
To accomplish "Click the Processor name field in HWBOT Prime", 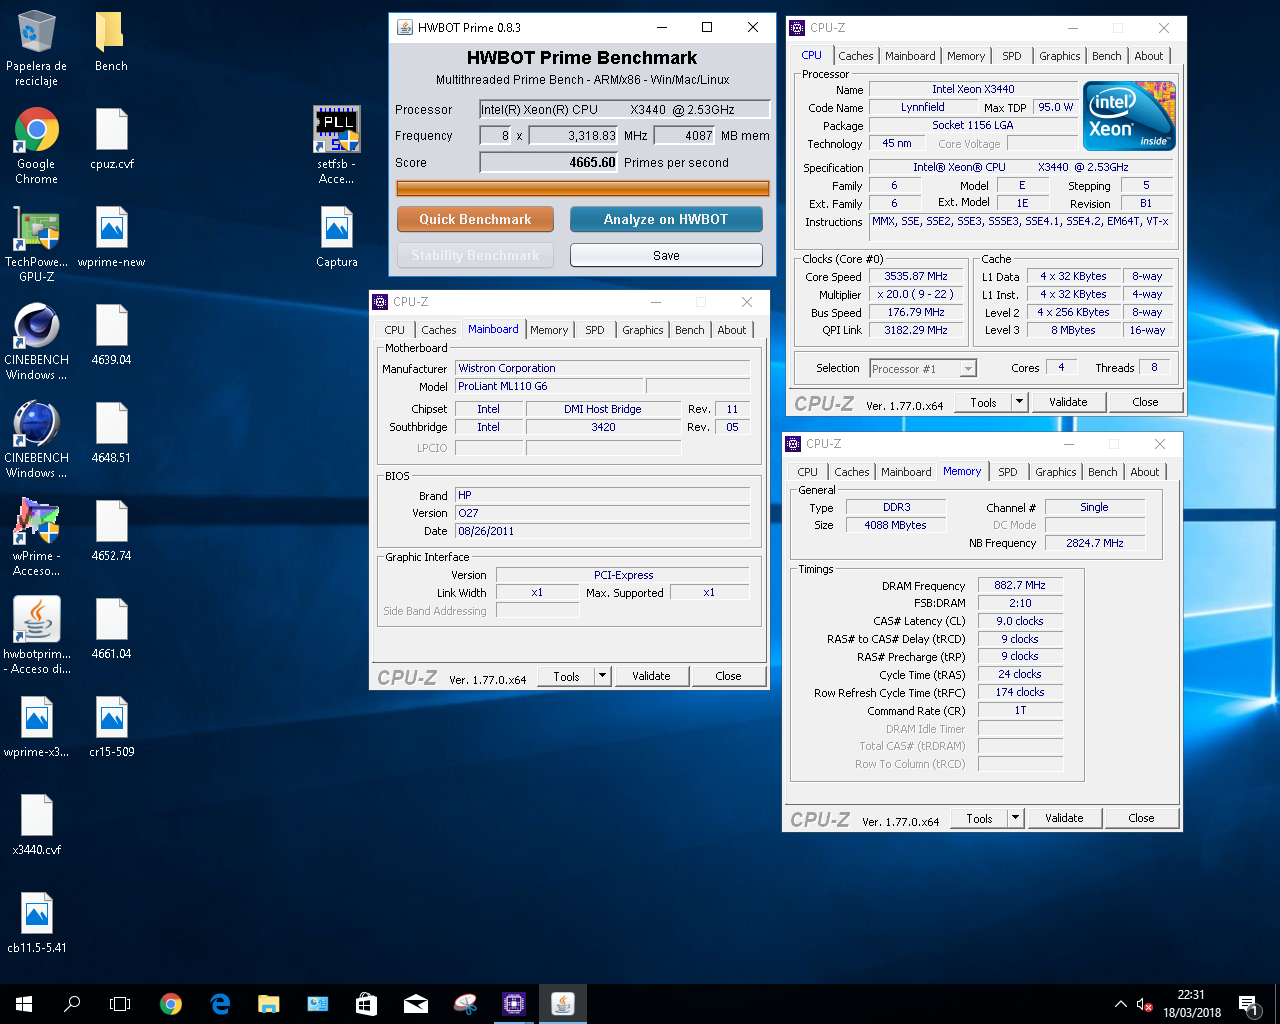I will [625, 109].
